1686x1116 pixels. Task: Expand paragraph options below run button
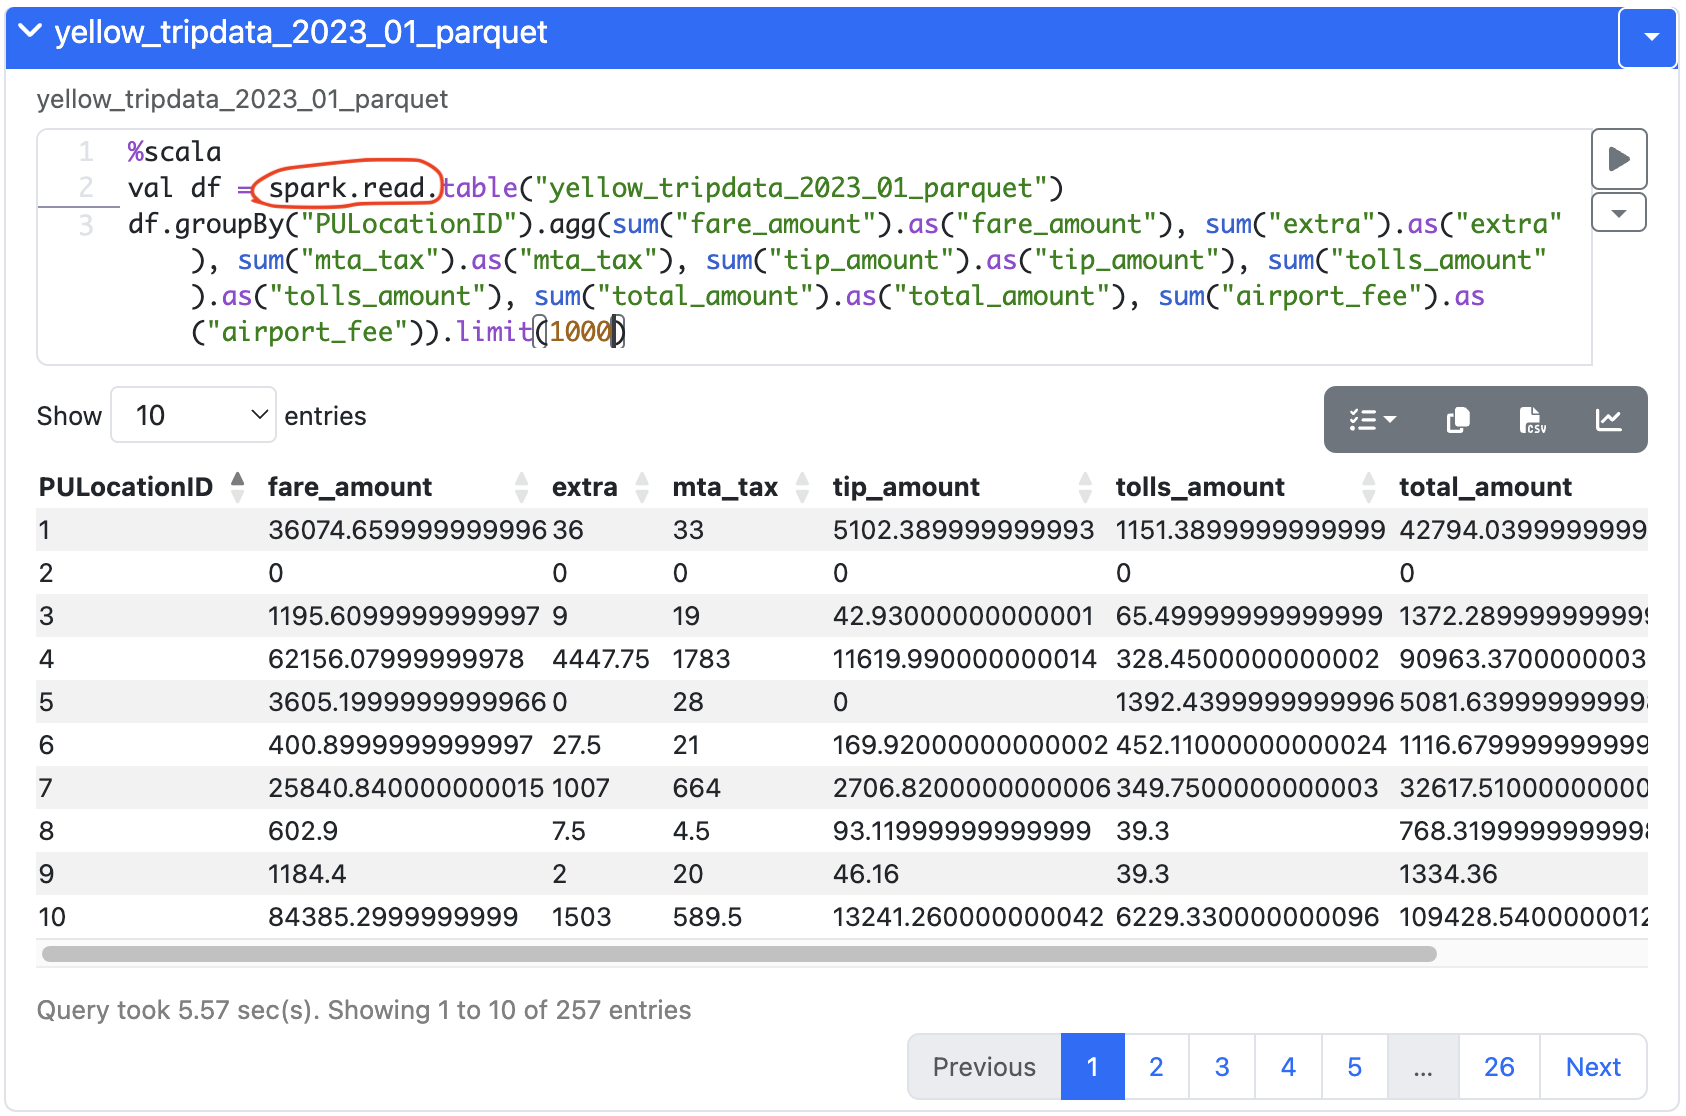tap(1618, 213)
